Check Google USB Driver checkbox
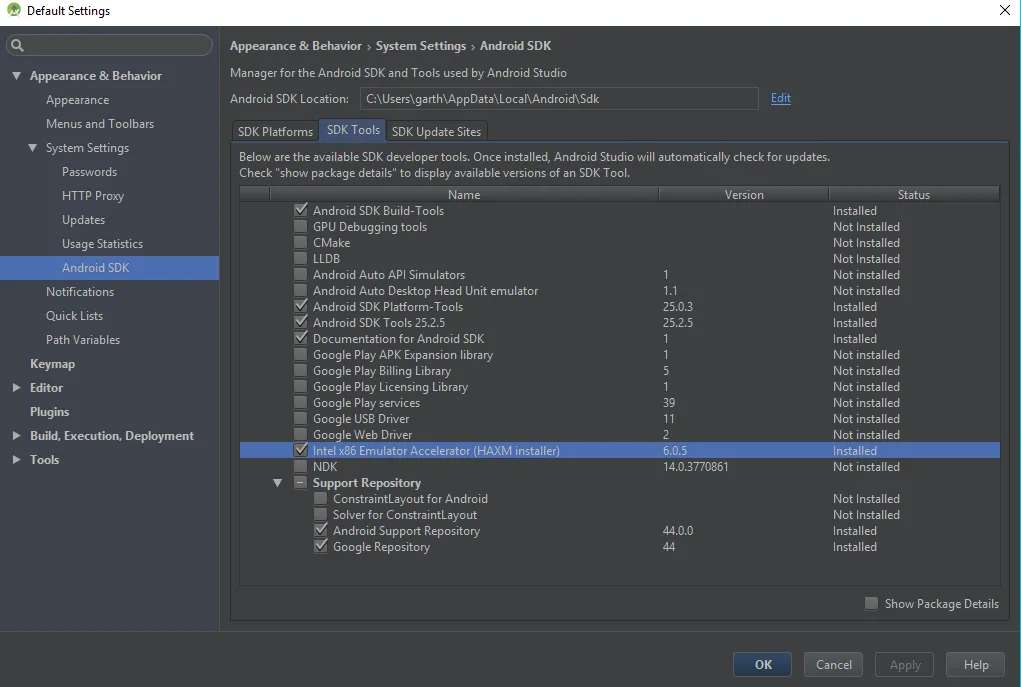The image size is (1021, 687). click(x=301, y=418)
